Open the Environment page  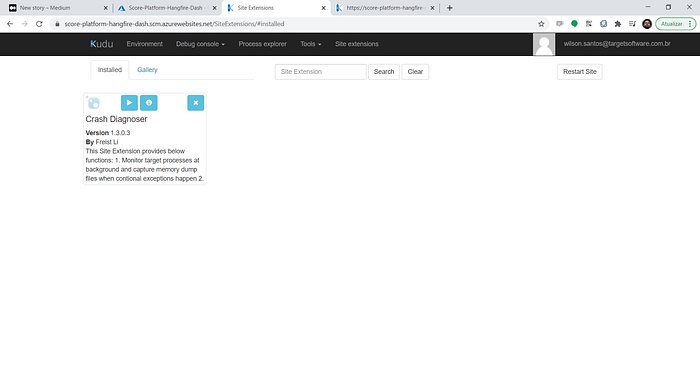click(145, 44)
